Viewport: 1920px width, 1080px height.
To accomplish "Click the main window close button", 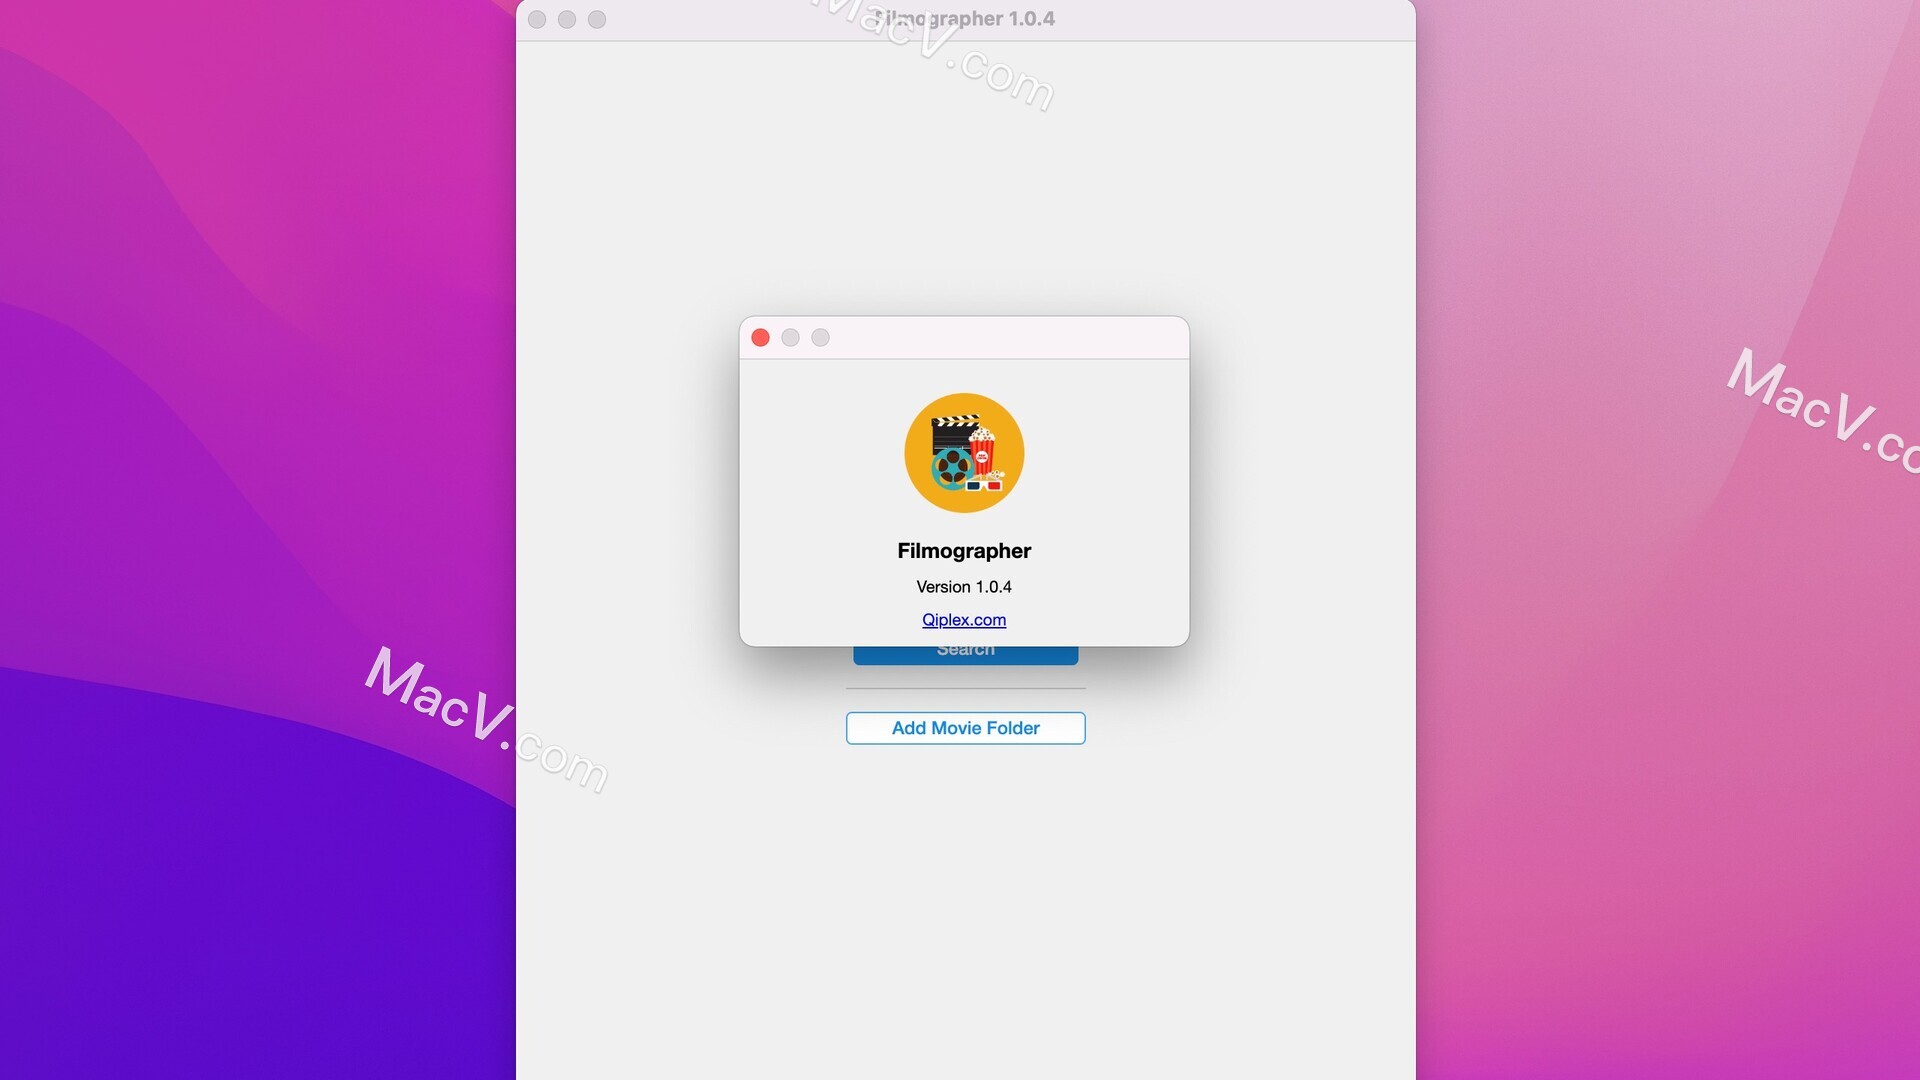I will (x=537, y=20).
